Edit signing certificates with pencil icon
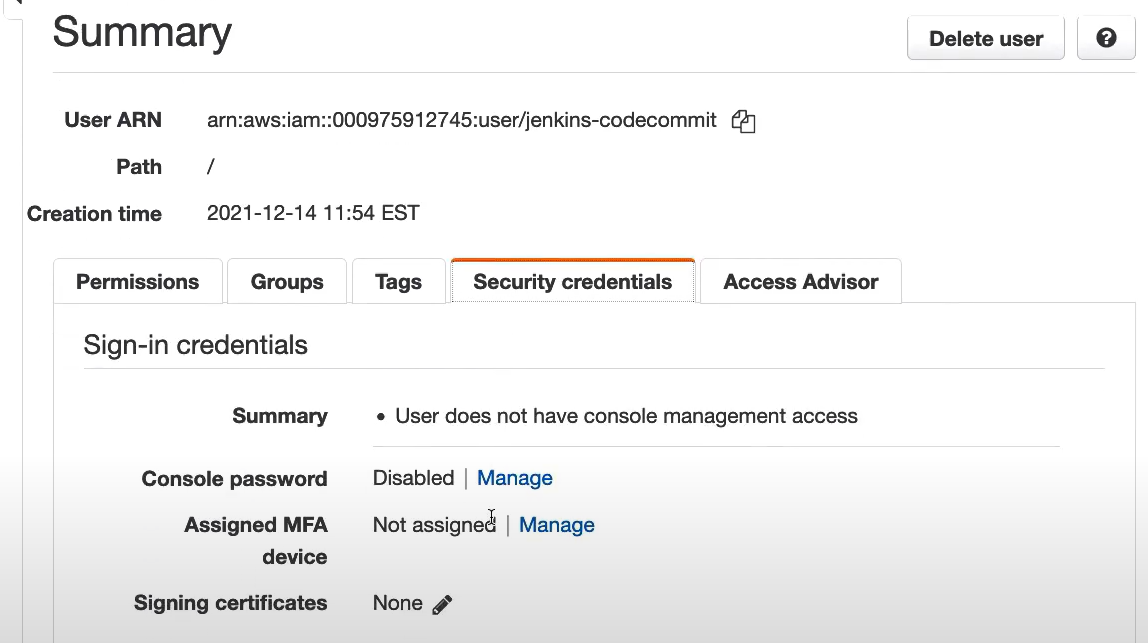This screenshot has height=643, width=1148. 442,604
